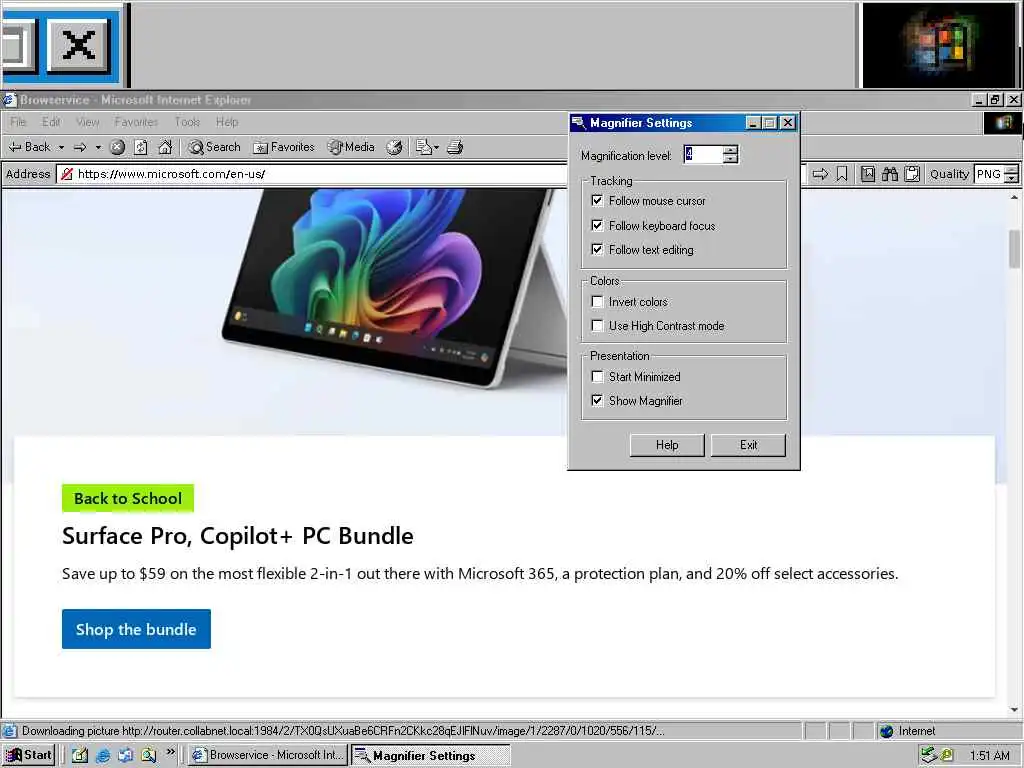Launch Outlook Express from quick launch
Image resolution: width=1024 pixels, height=768 pixels.
pos(125,755)
